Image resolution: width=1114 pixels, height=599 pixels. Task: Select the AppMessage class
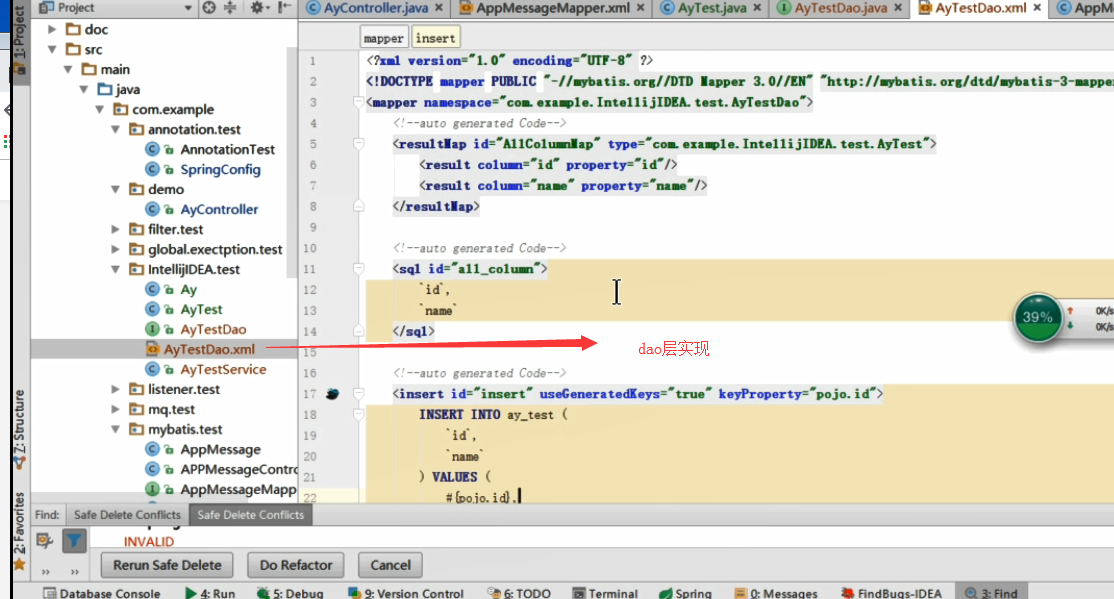click(x=220, y=449)
